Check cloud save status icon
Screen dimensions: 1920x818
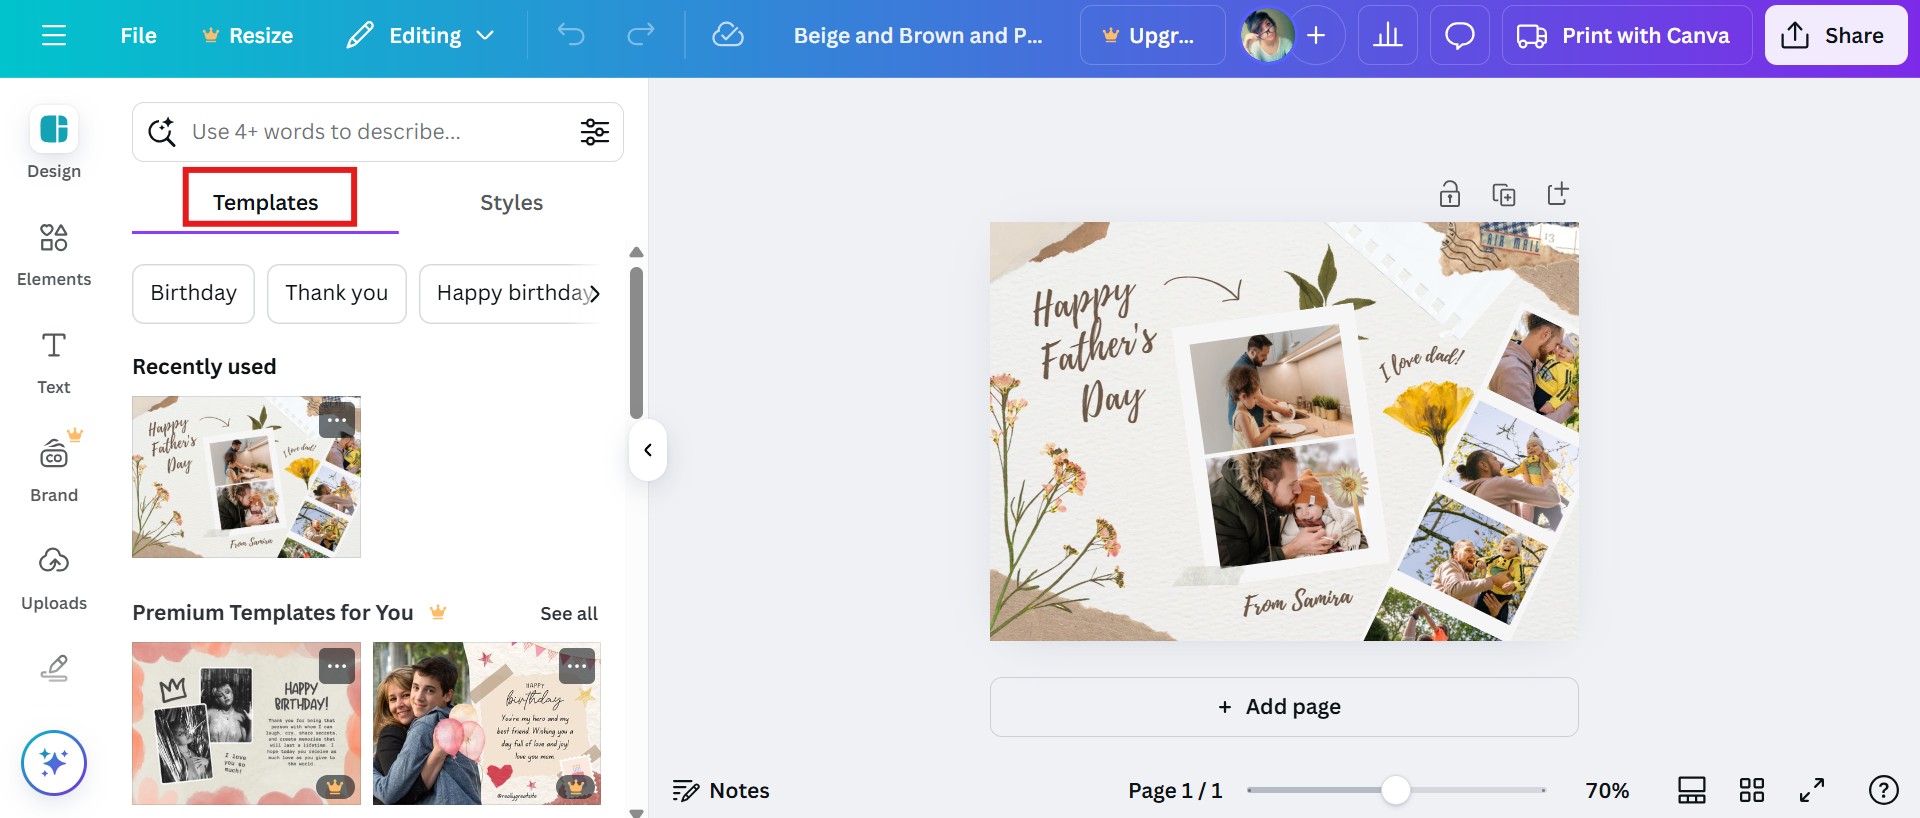click(x=727, y=35)
